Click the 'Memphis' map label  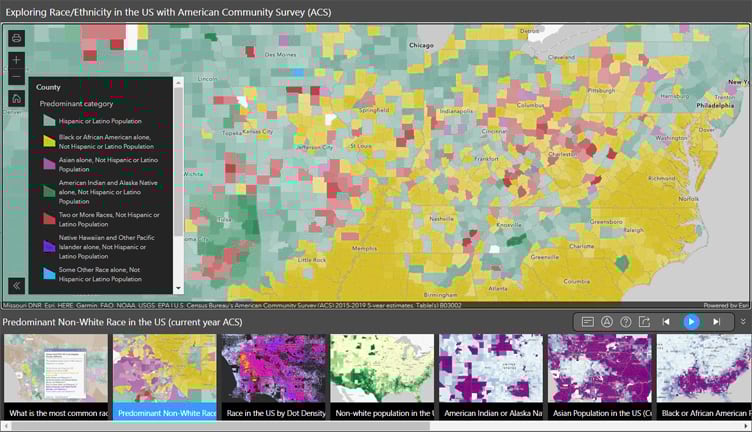pyautogui.click(x=364, y=248)
